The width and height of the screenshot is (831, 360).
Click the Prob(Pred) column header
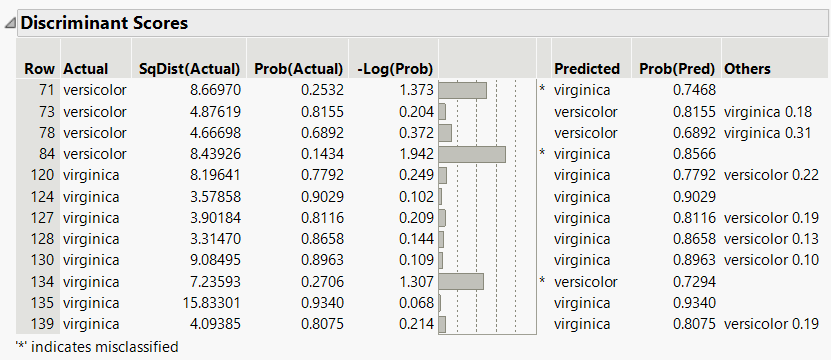pyautogui.click(x=677, y=69)
